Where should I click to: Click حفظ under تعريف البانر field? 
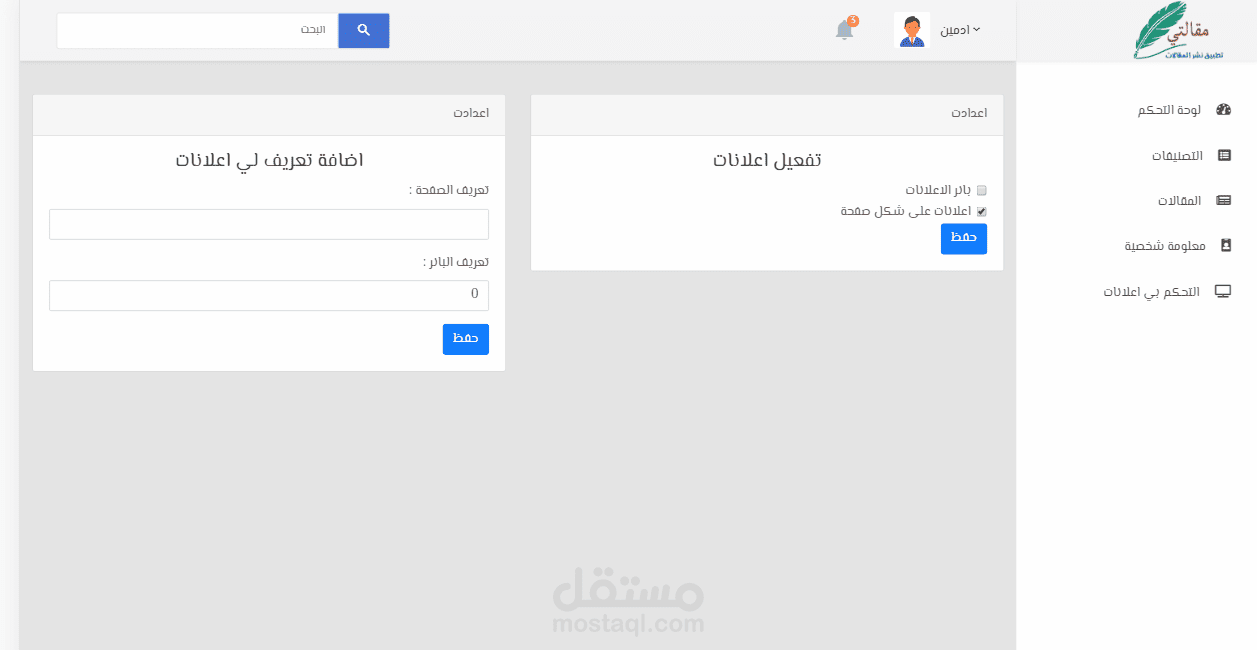(x=465, y=339)
